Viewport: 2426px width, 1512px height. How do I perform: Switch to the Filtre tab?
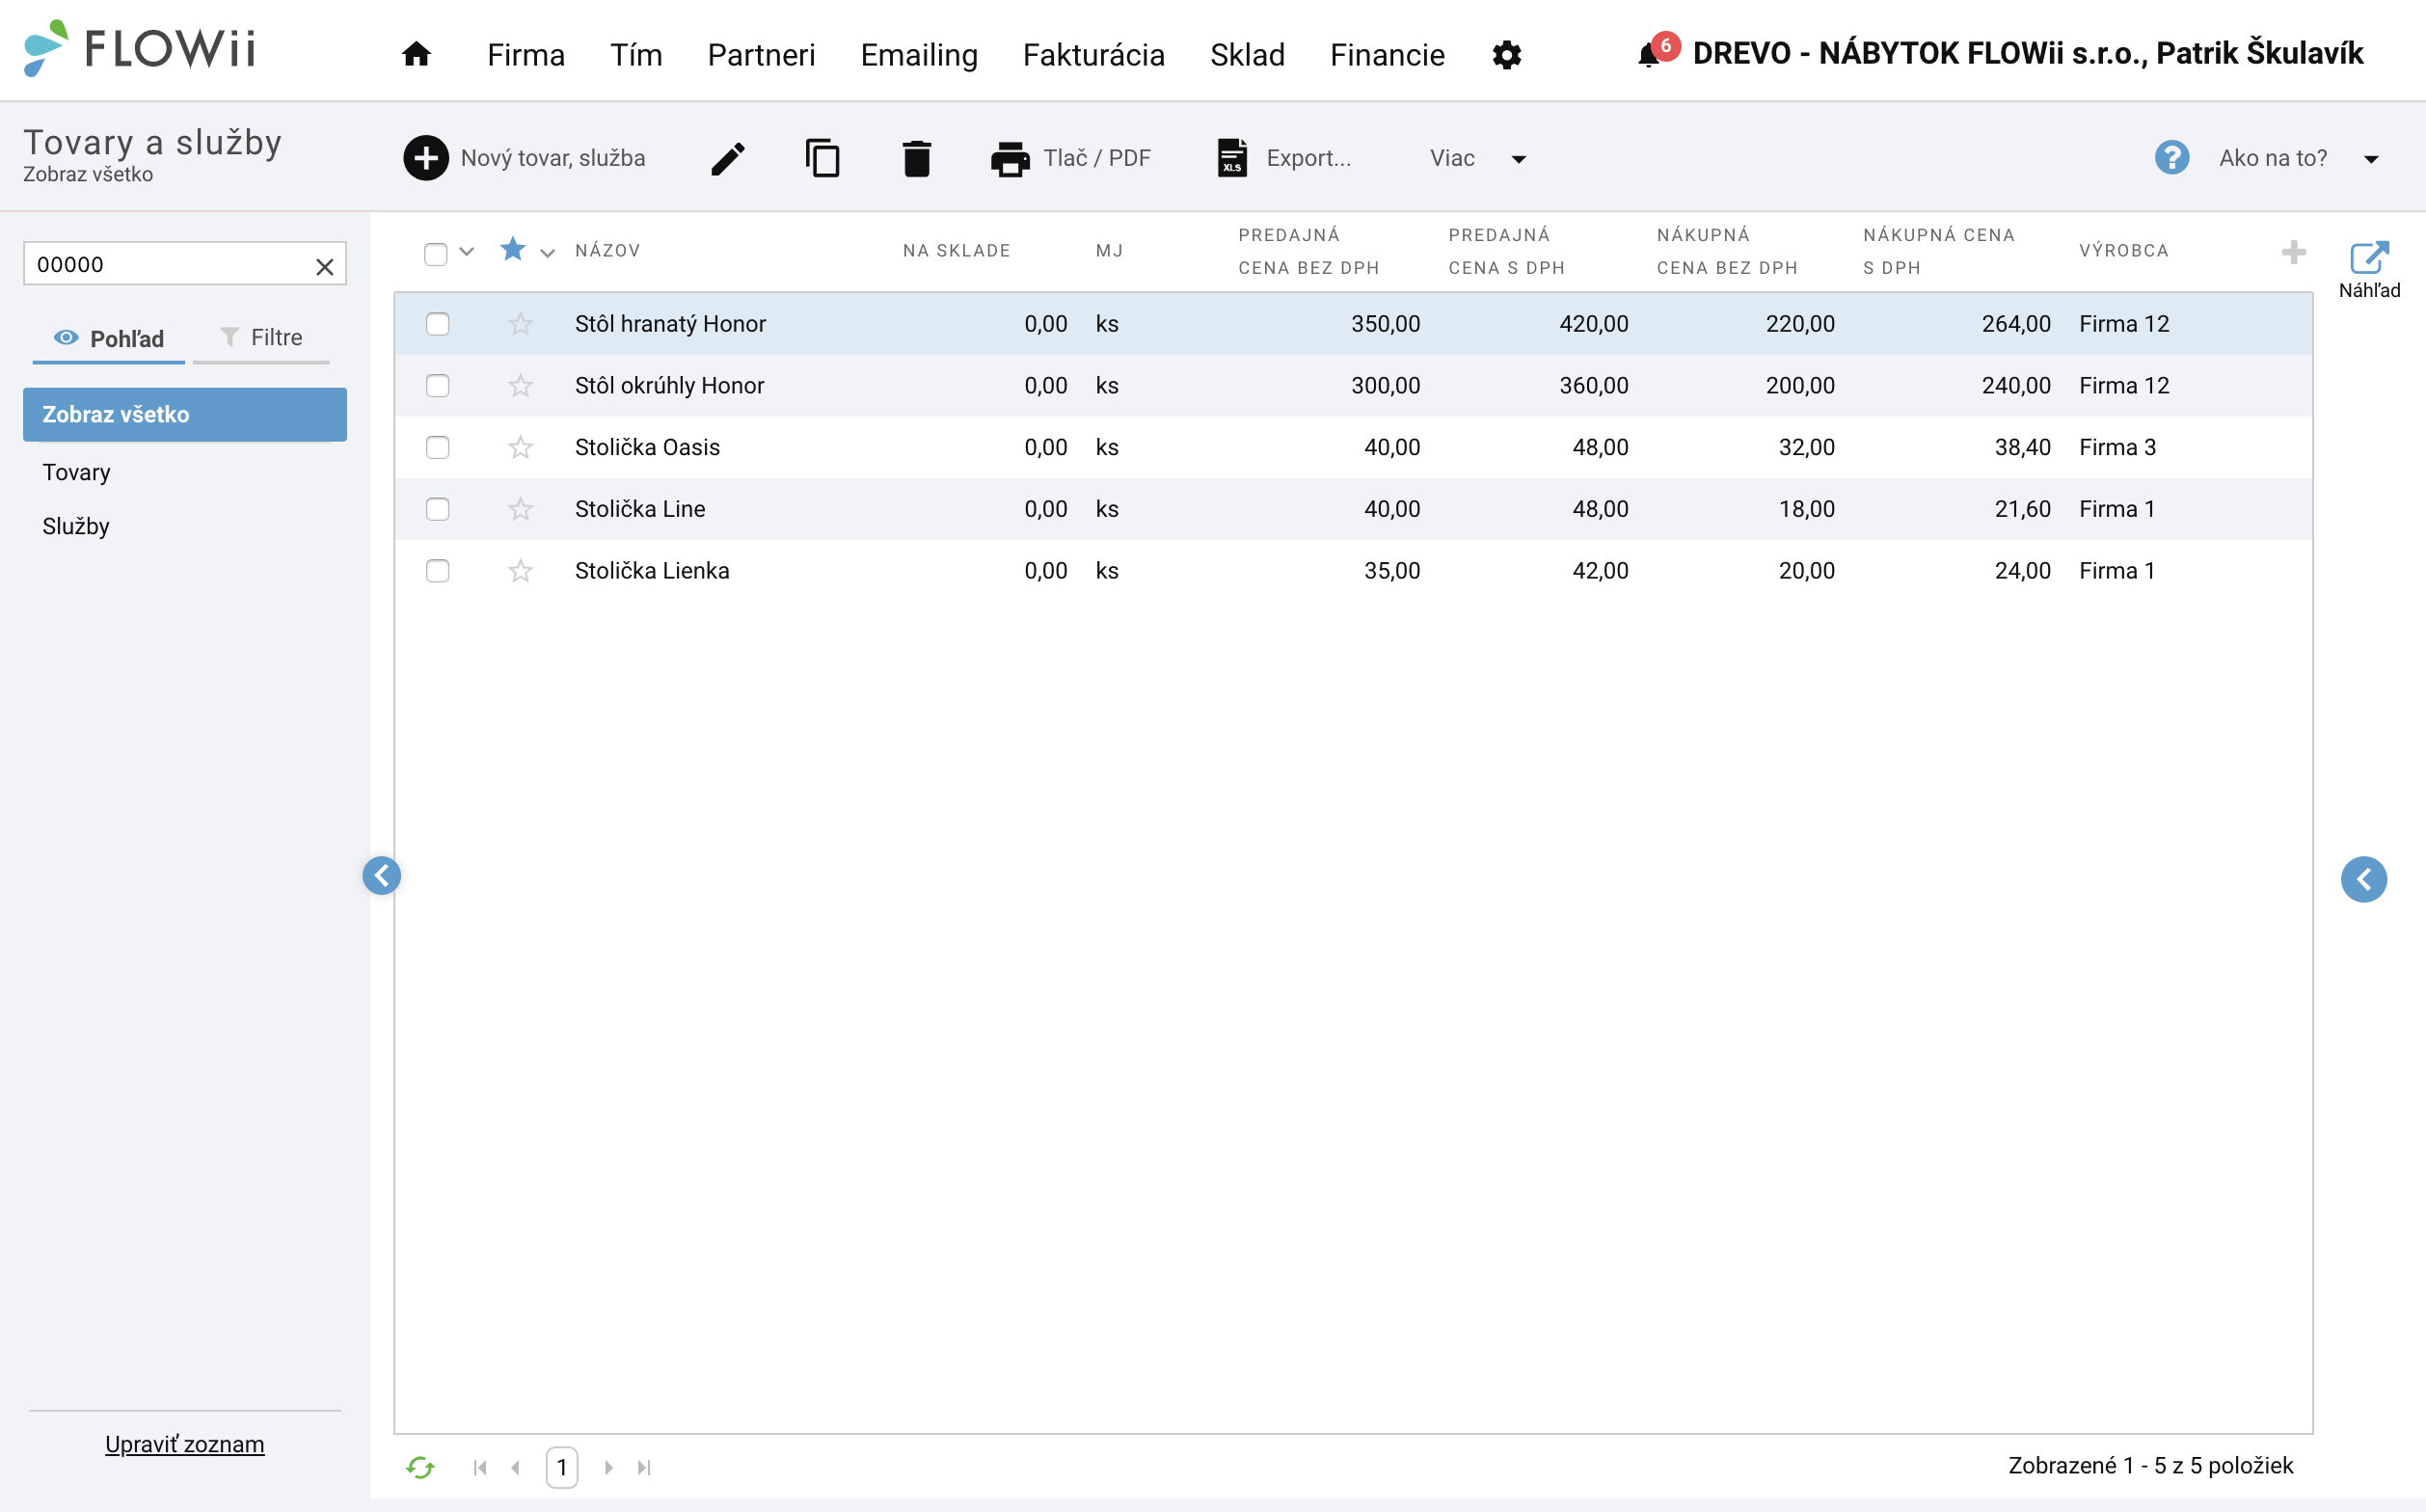point(261,338)
